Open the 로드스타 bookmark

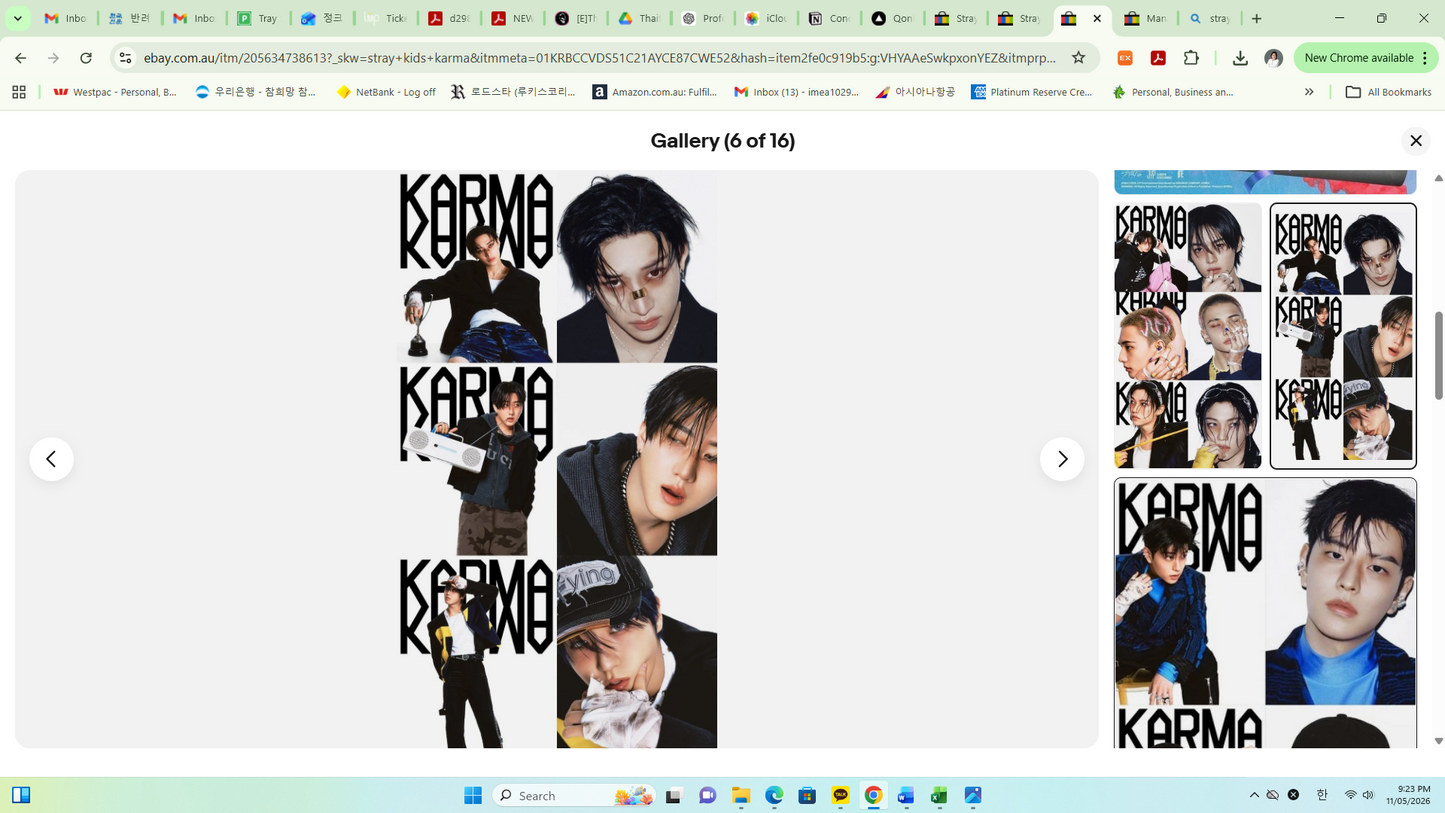[513, 92]
